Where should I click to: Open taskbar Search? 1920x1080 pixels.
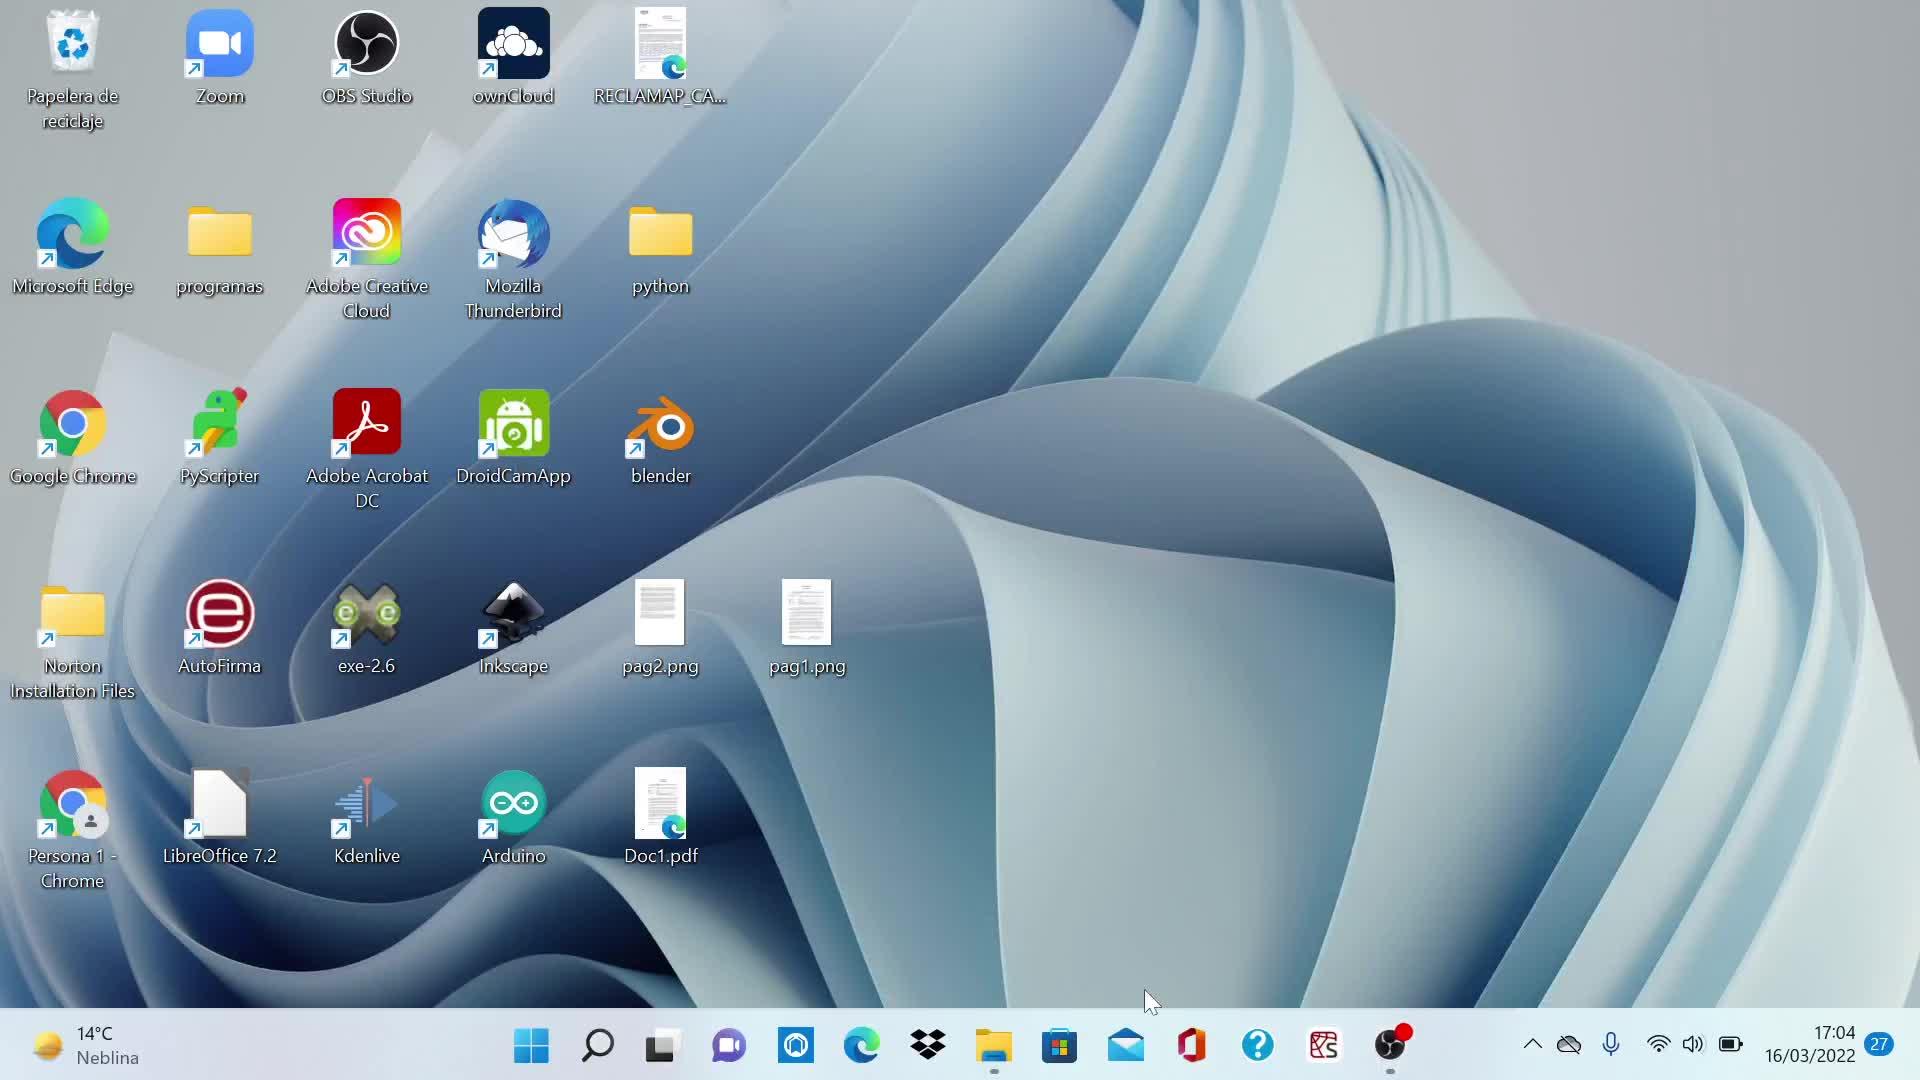coord(597,1046)
